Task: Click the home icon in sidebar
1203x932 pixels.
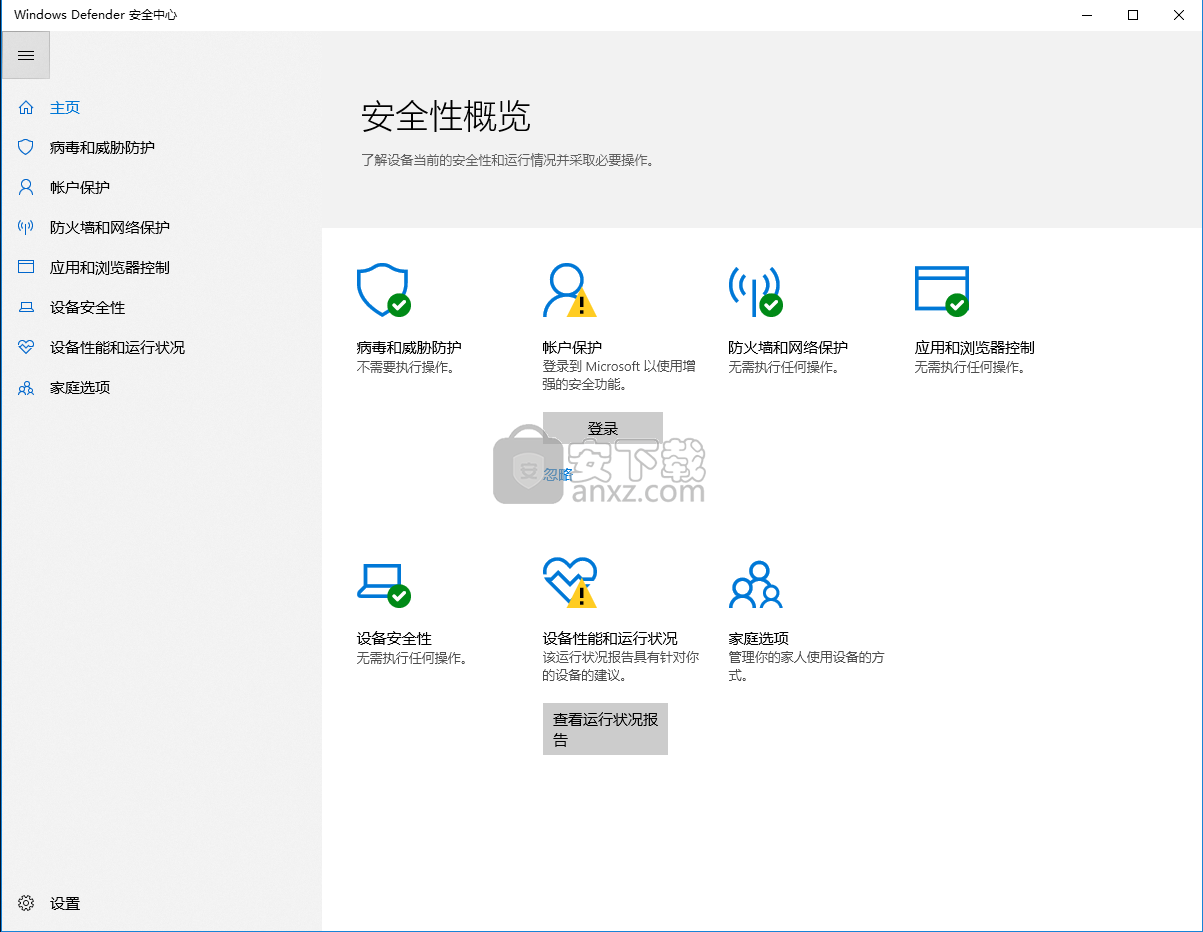Action: (x=26, y=107)
